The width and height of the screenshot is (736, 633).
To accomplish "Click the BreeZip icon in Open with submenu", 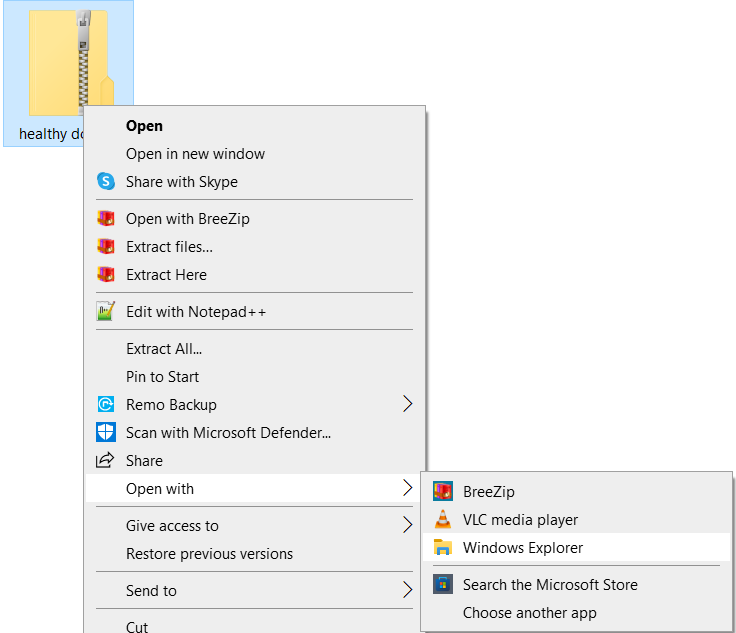I will 443,492.
